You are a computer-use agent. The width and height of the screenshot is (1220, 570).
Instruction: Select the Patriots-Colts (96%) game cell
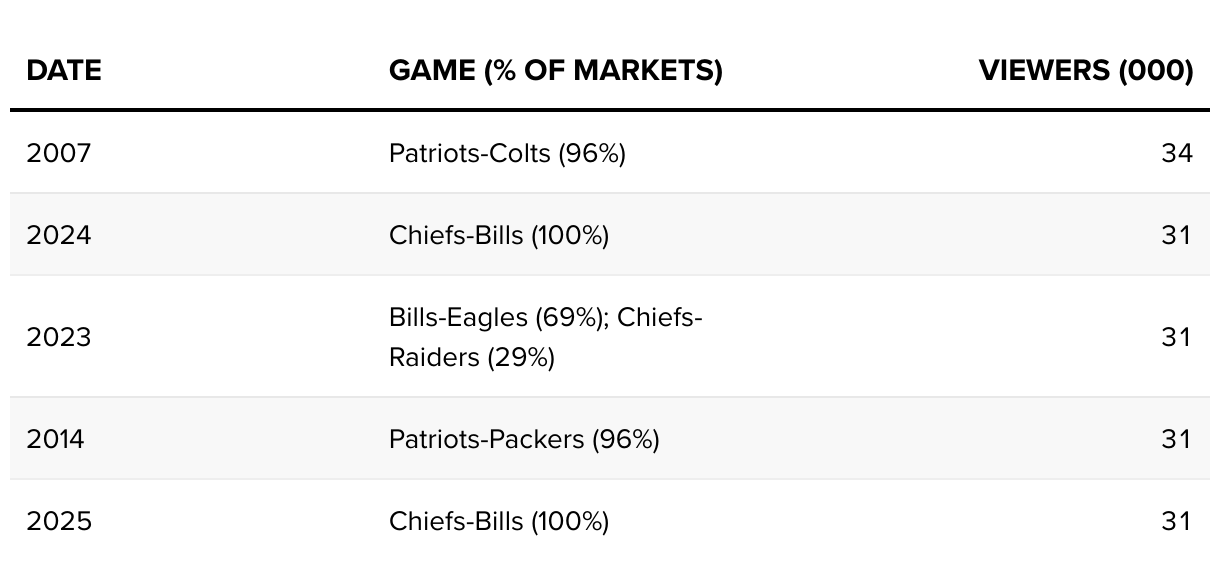tap(507, 153)
